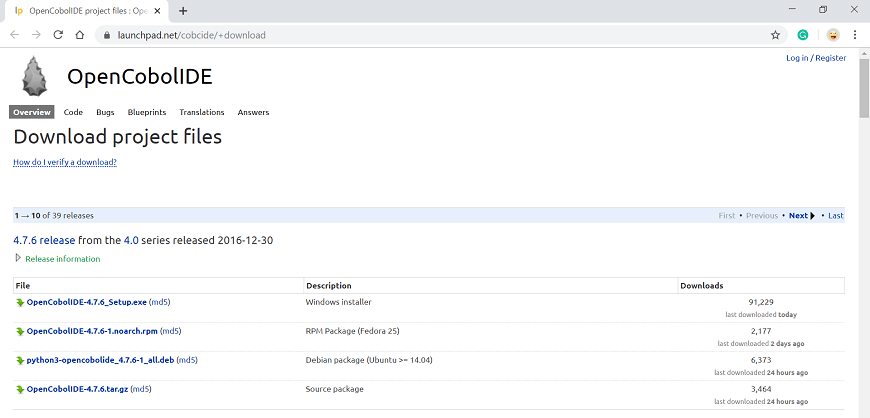Click the scrollbar up arrow

864,53
